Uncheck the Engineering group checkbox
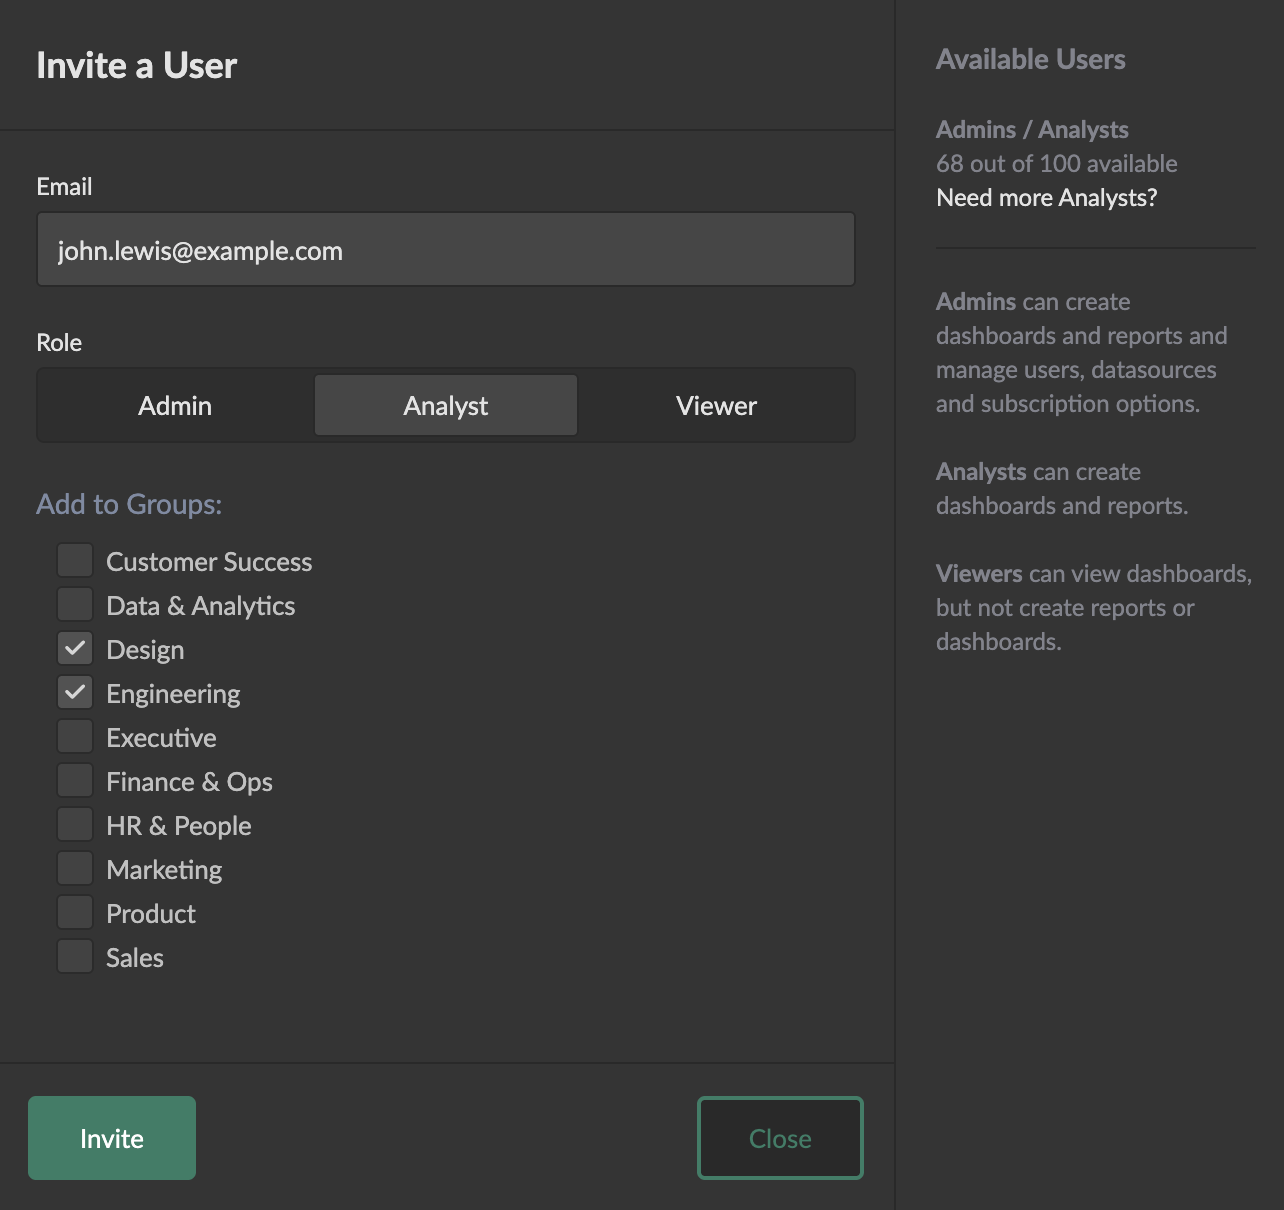The image size is (1284, 1210). coord(75,693)
